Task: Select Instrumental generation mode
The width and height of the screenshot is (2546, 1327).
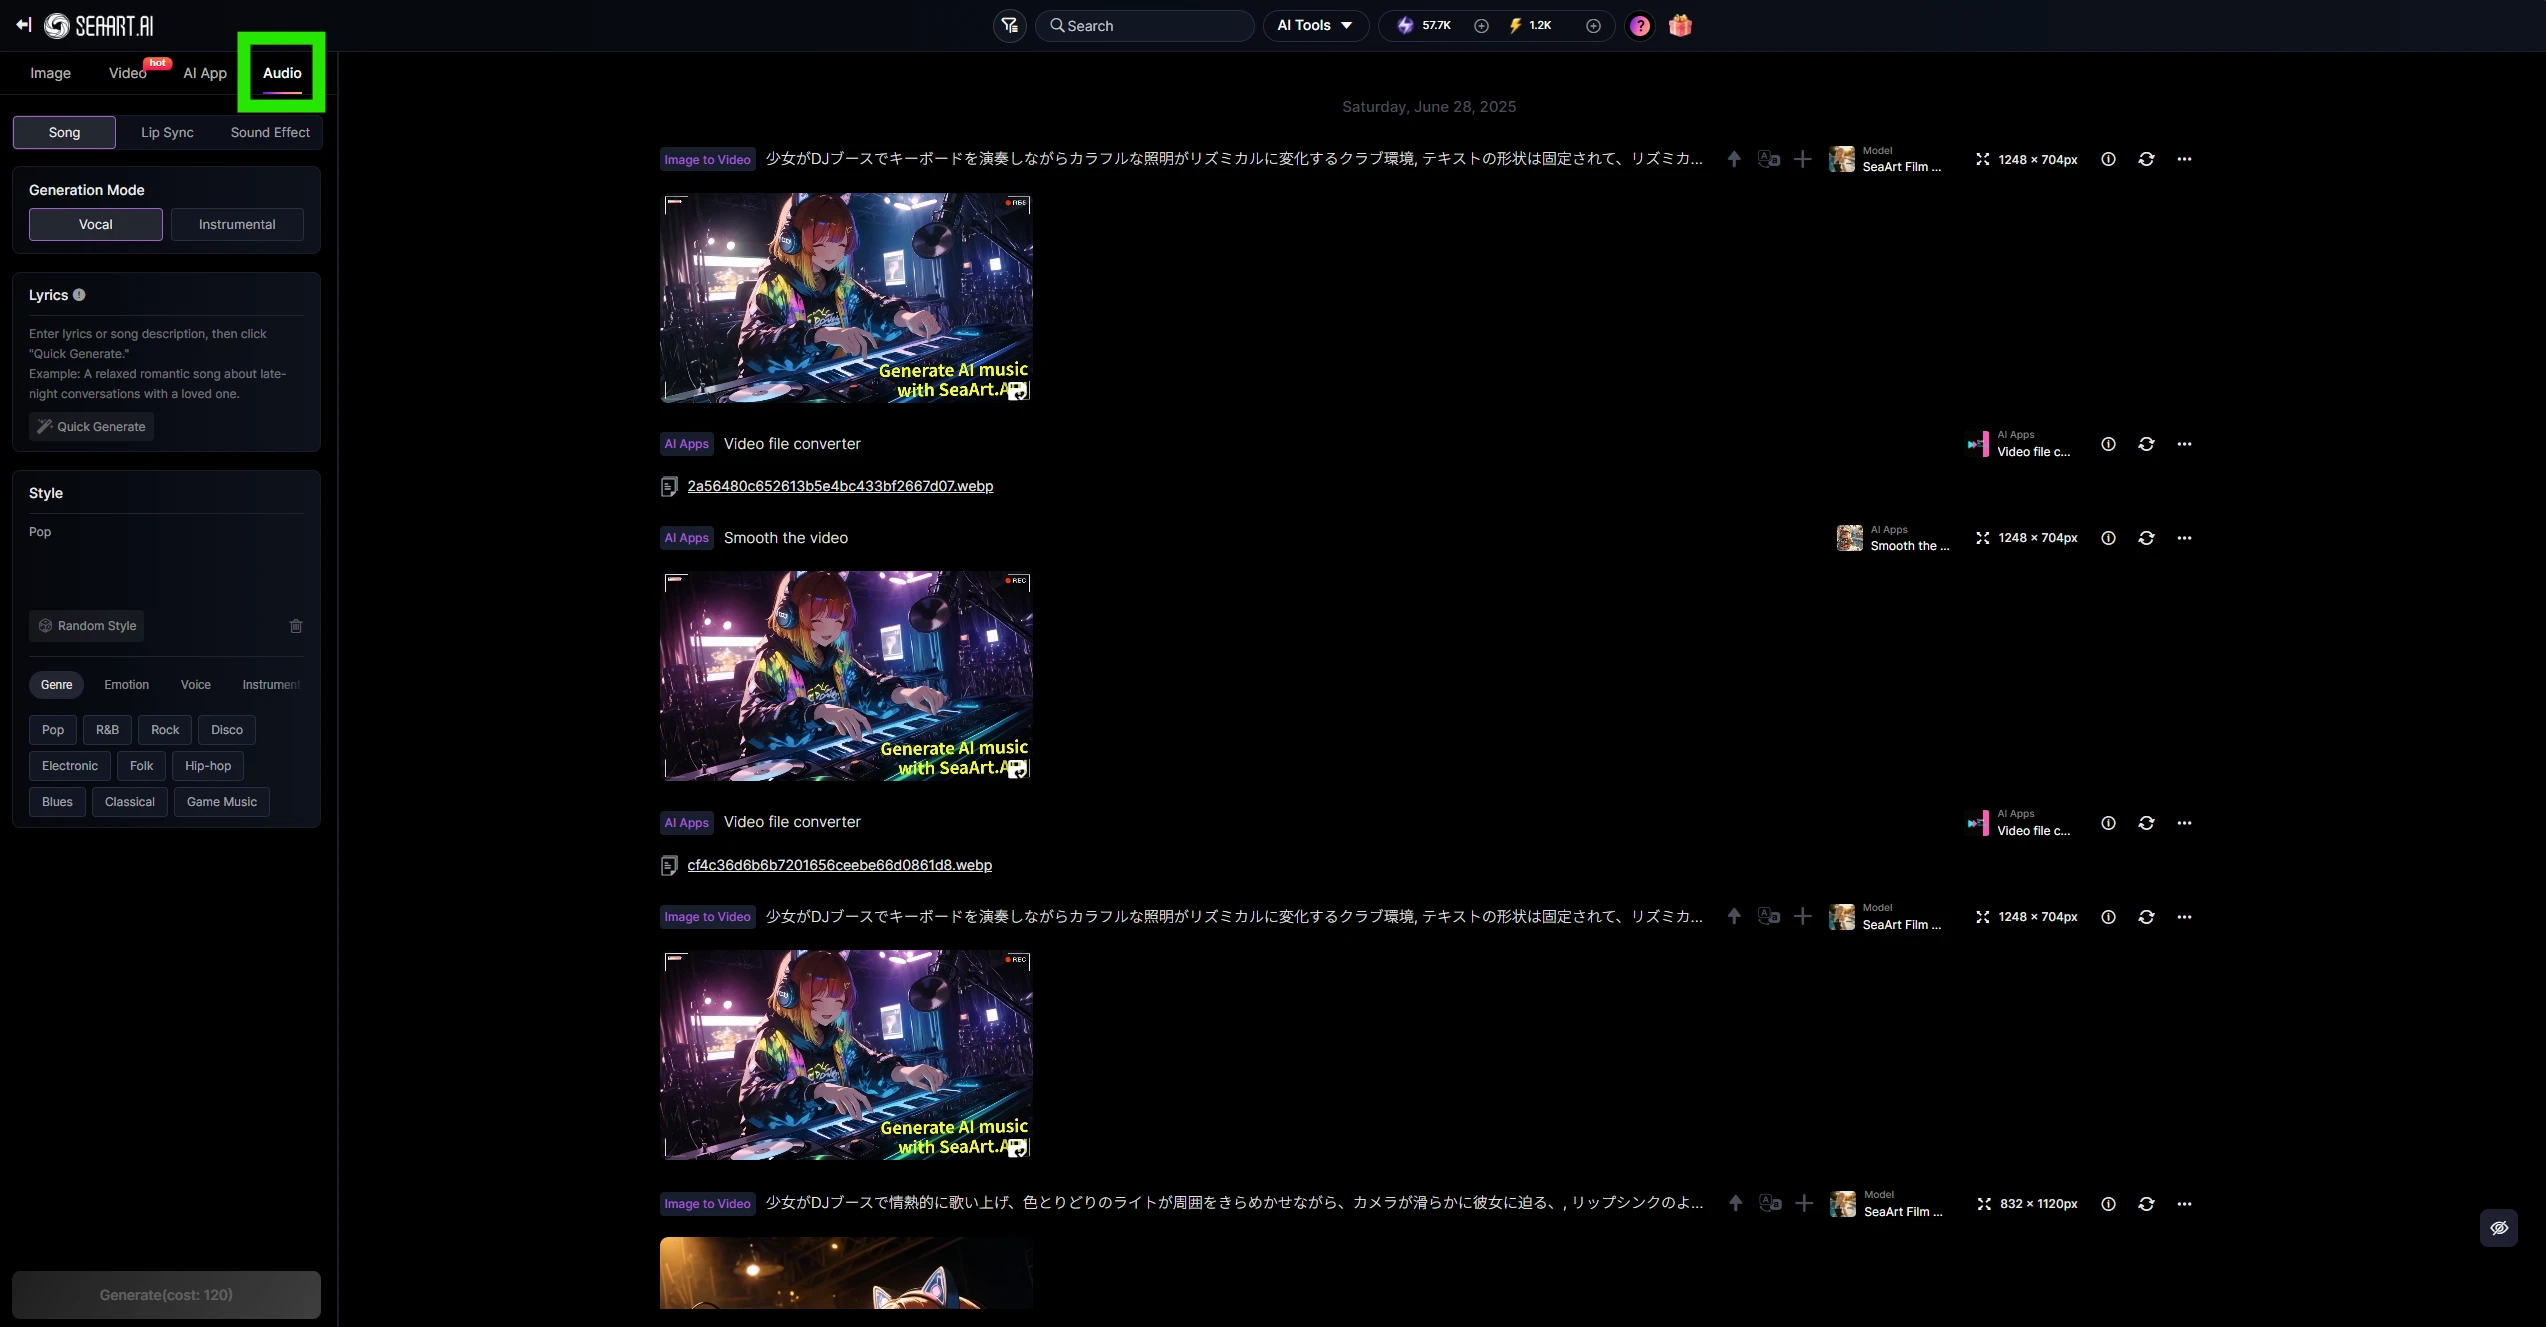Action: coord(237,224)
